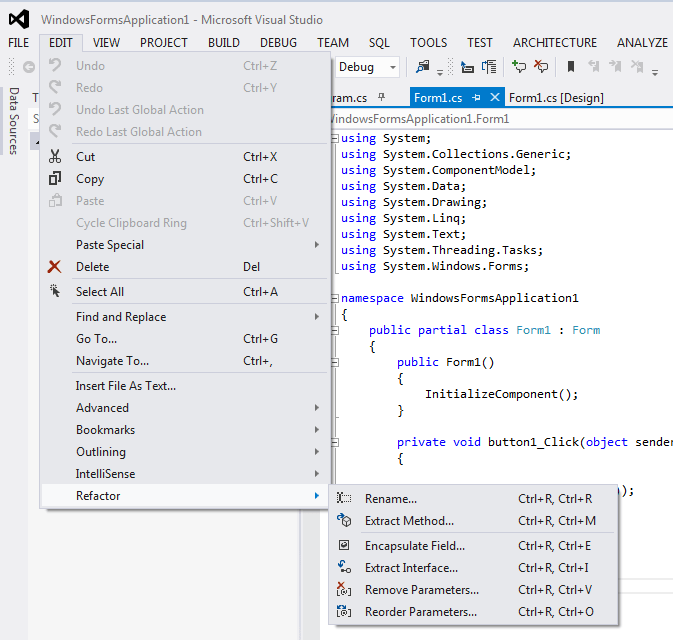Open the SQL menu

[x=379, y=42]
